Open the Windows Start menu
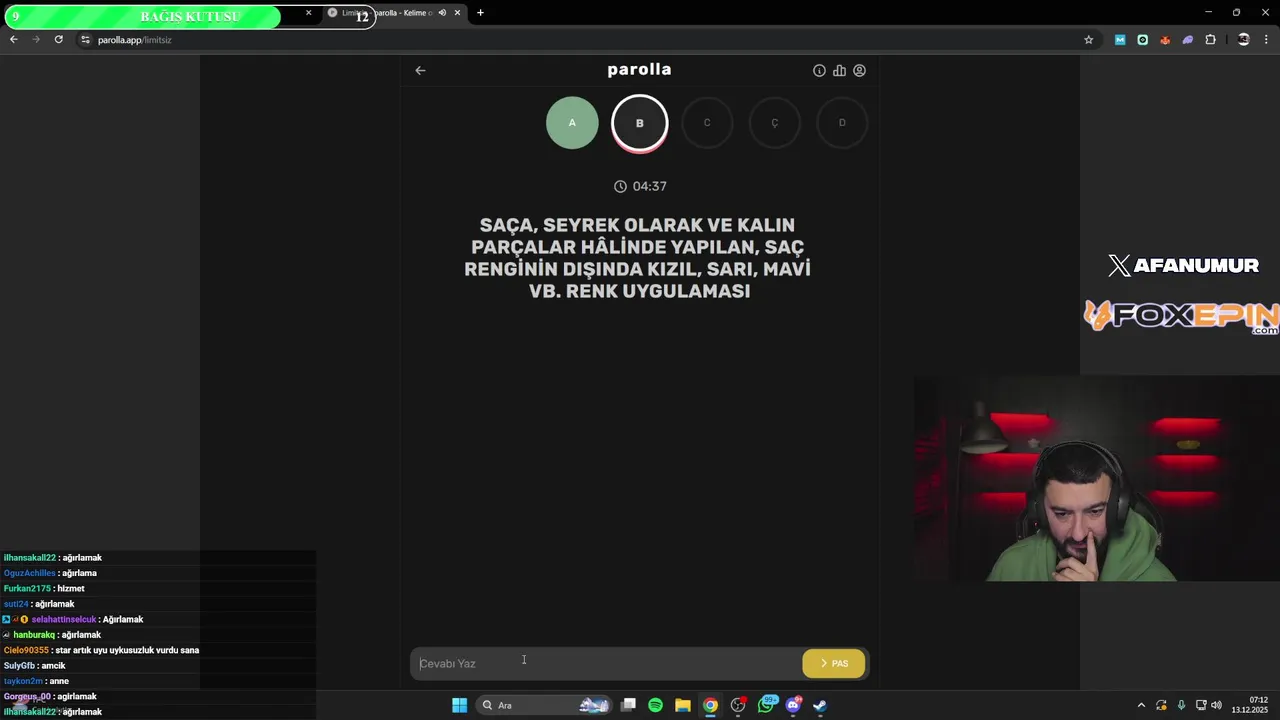This screenshot has height=720, width=1280. click(x=459, y=705)
